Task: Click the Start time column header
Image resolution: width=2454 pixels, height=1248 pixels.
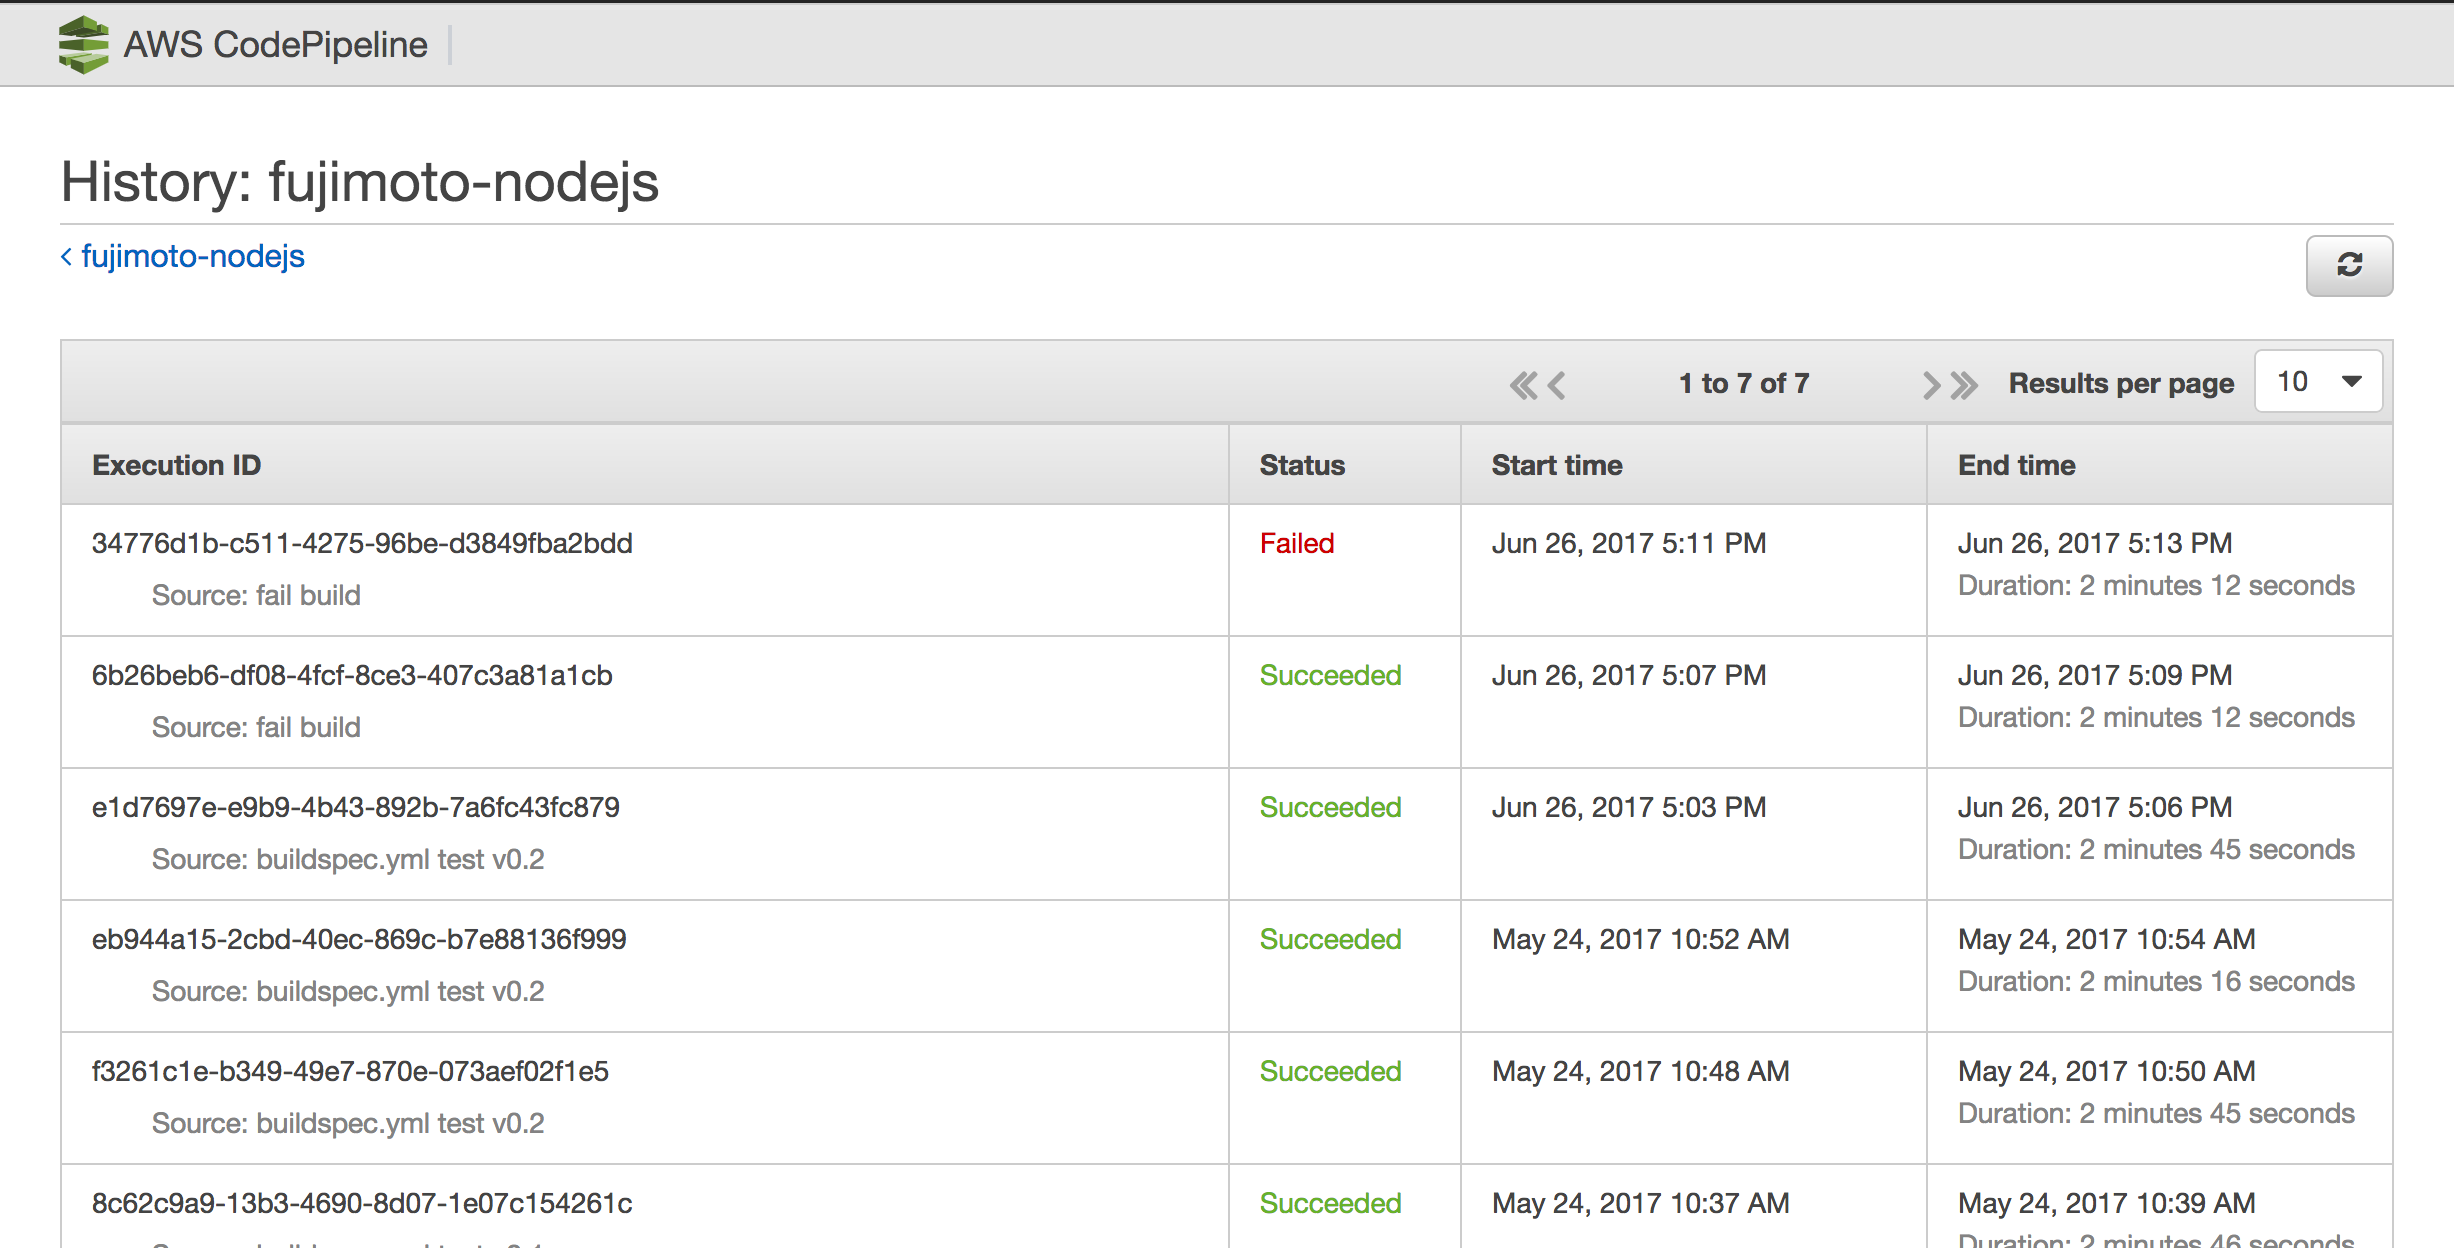Action: tap(1557, 465)
